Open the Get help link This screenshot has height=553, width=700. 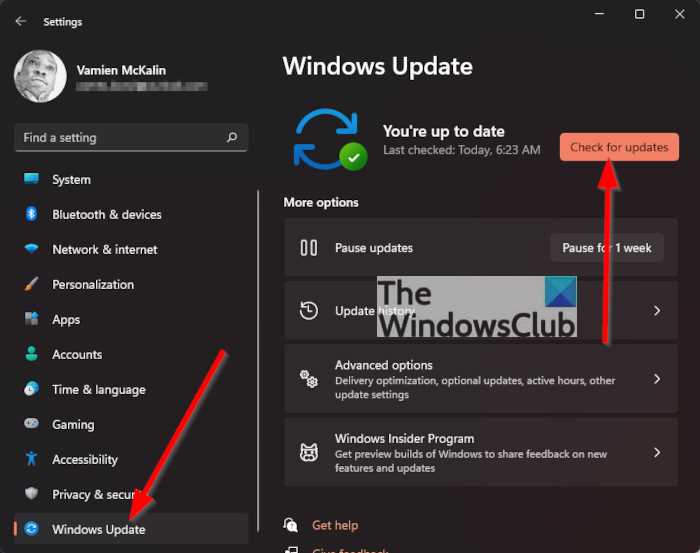(x=335, y=525)
